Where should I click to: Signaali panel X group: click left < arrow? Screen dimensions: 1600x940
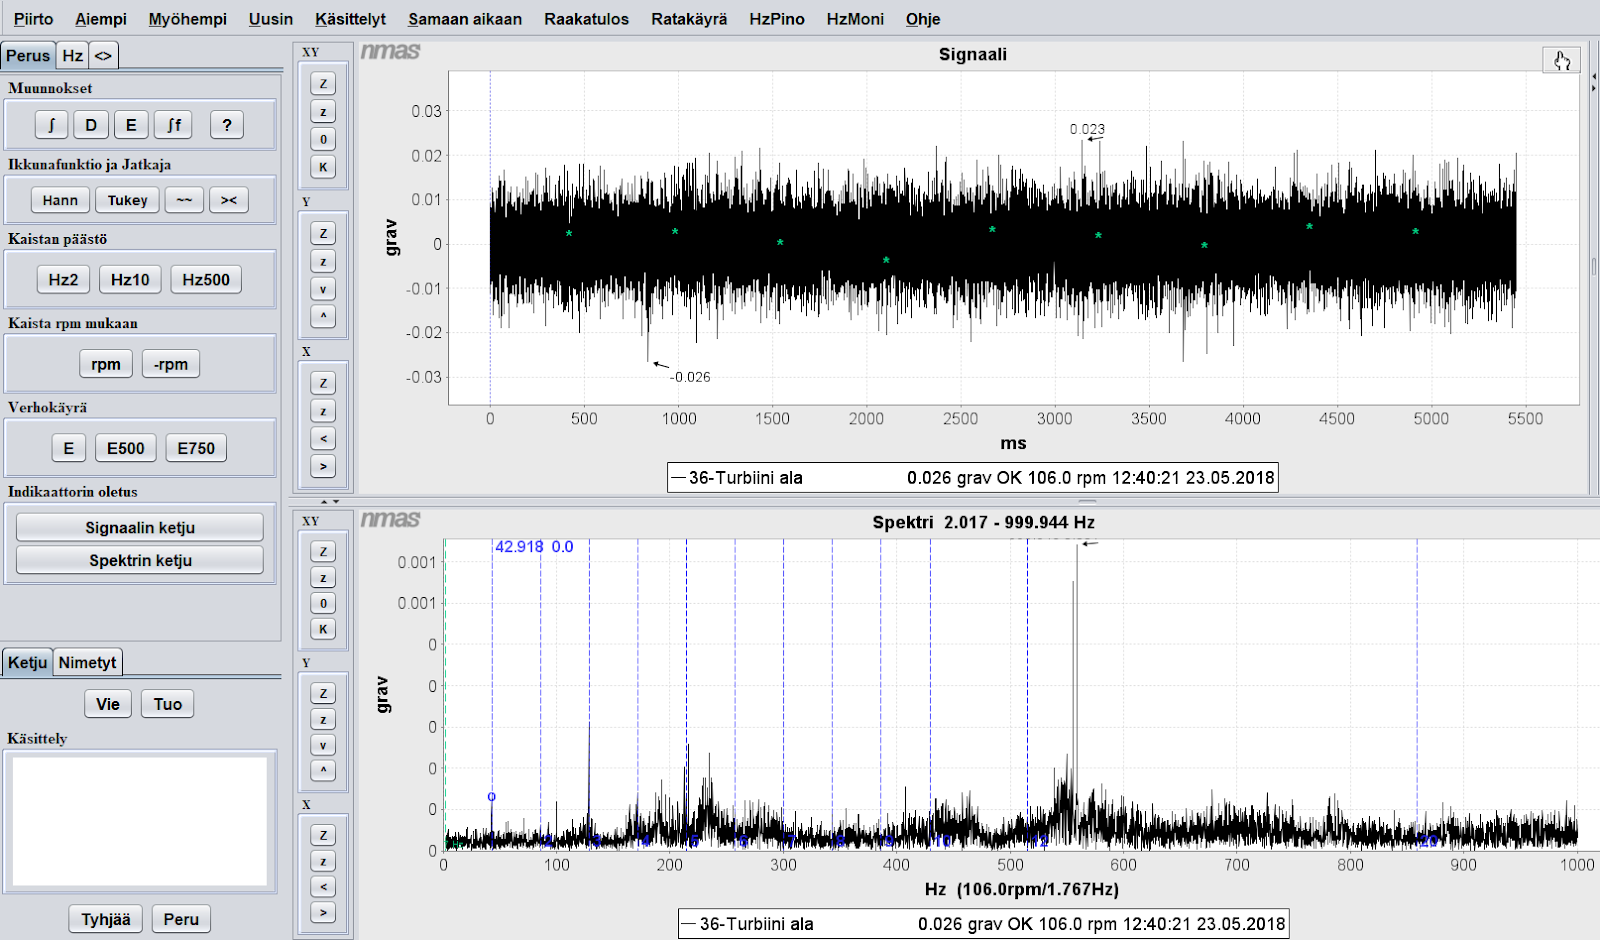323,439
